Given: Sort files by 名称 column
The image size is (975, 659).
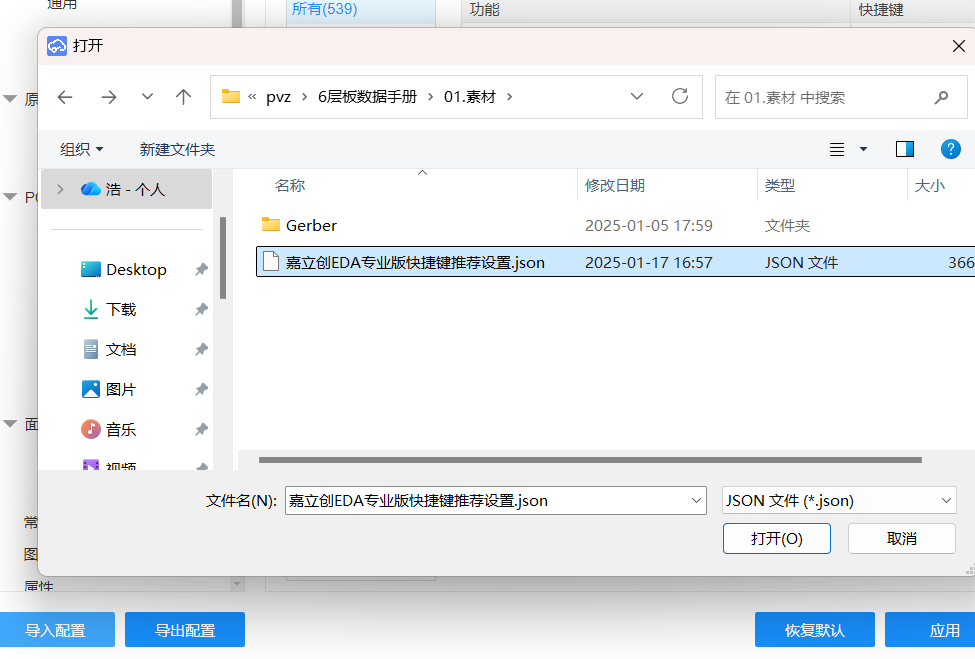Looking at the screenshot, I should pyautogui.click(x=290, y=185).
